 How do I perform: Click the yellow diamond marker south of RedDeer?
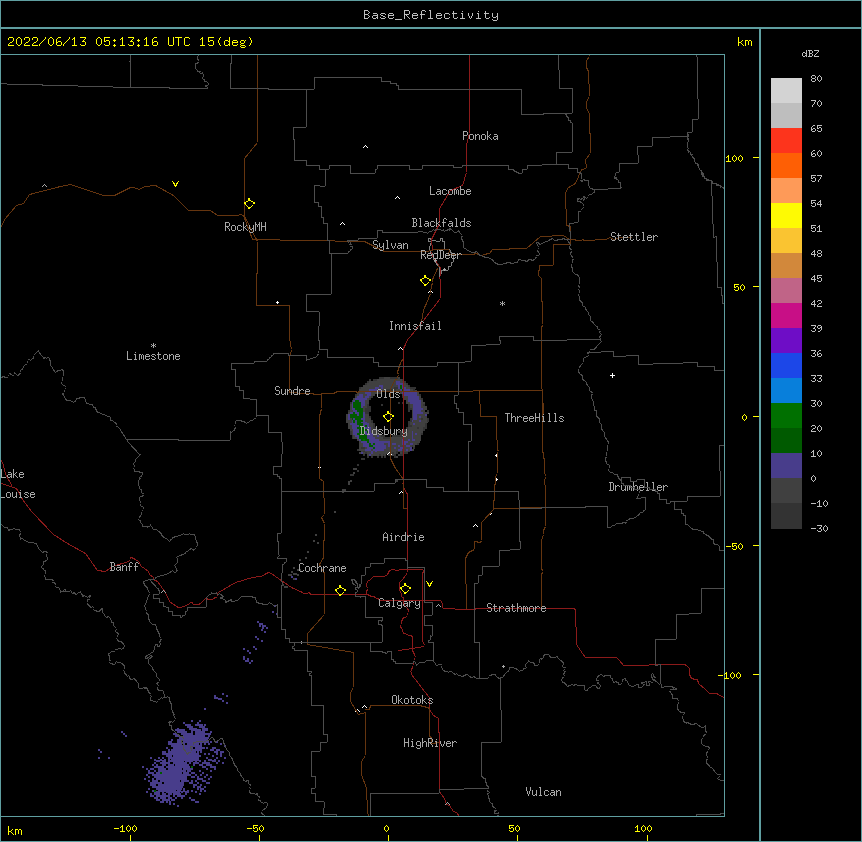pyautogui.click(x=426, y=281)
